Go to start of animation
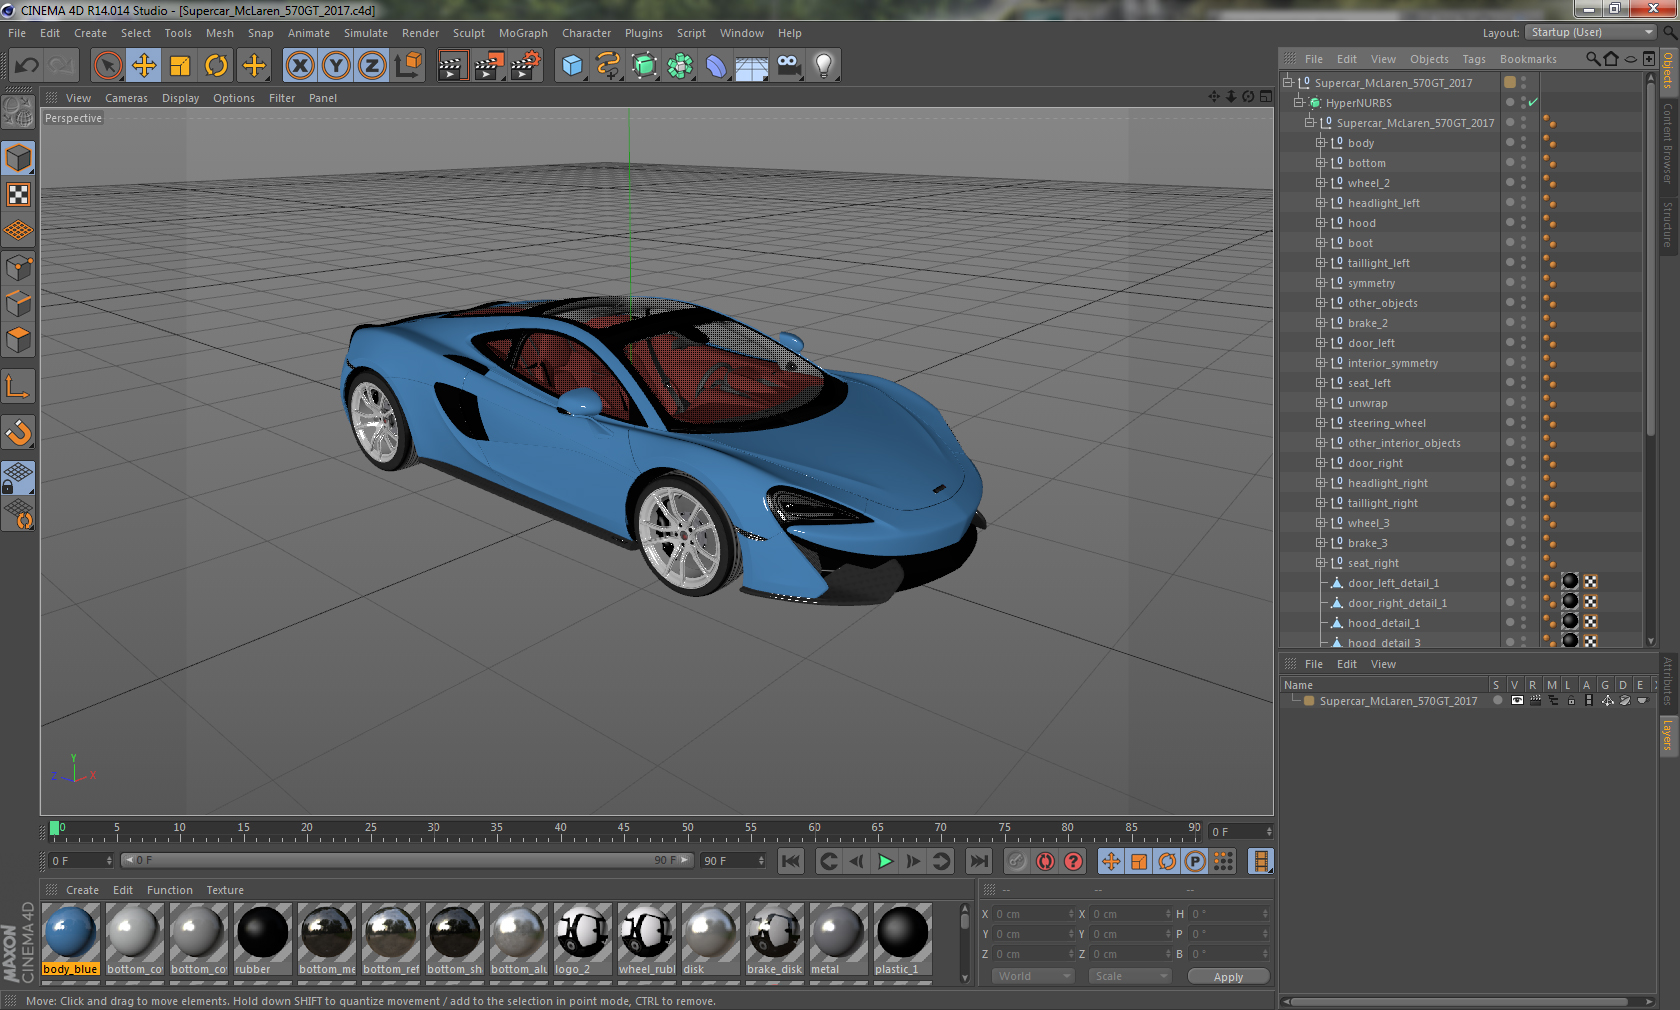 (790, 861)
